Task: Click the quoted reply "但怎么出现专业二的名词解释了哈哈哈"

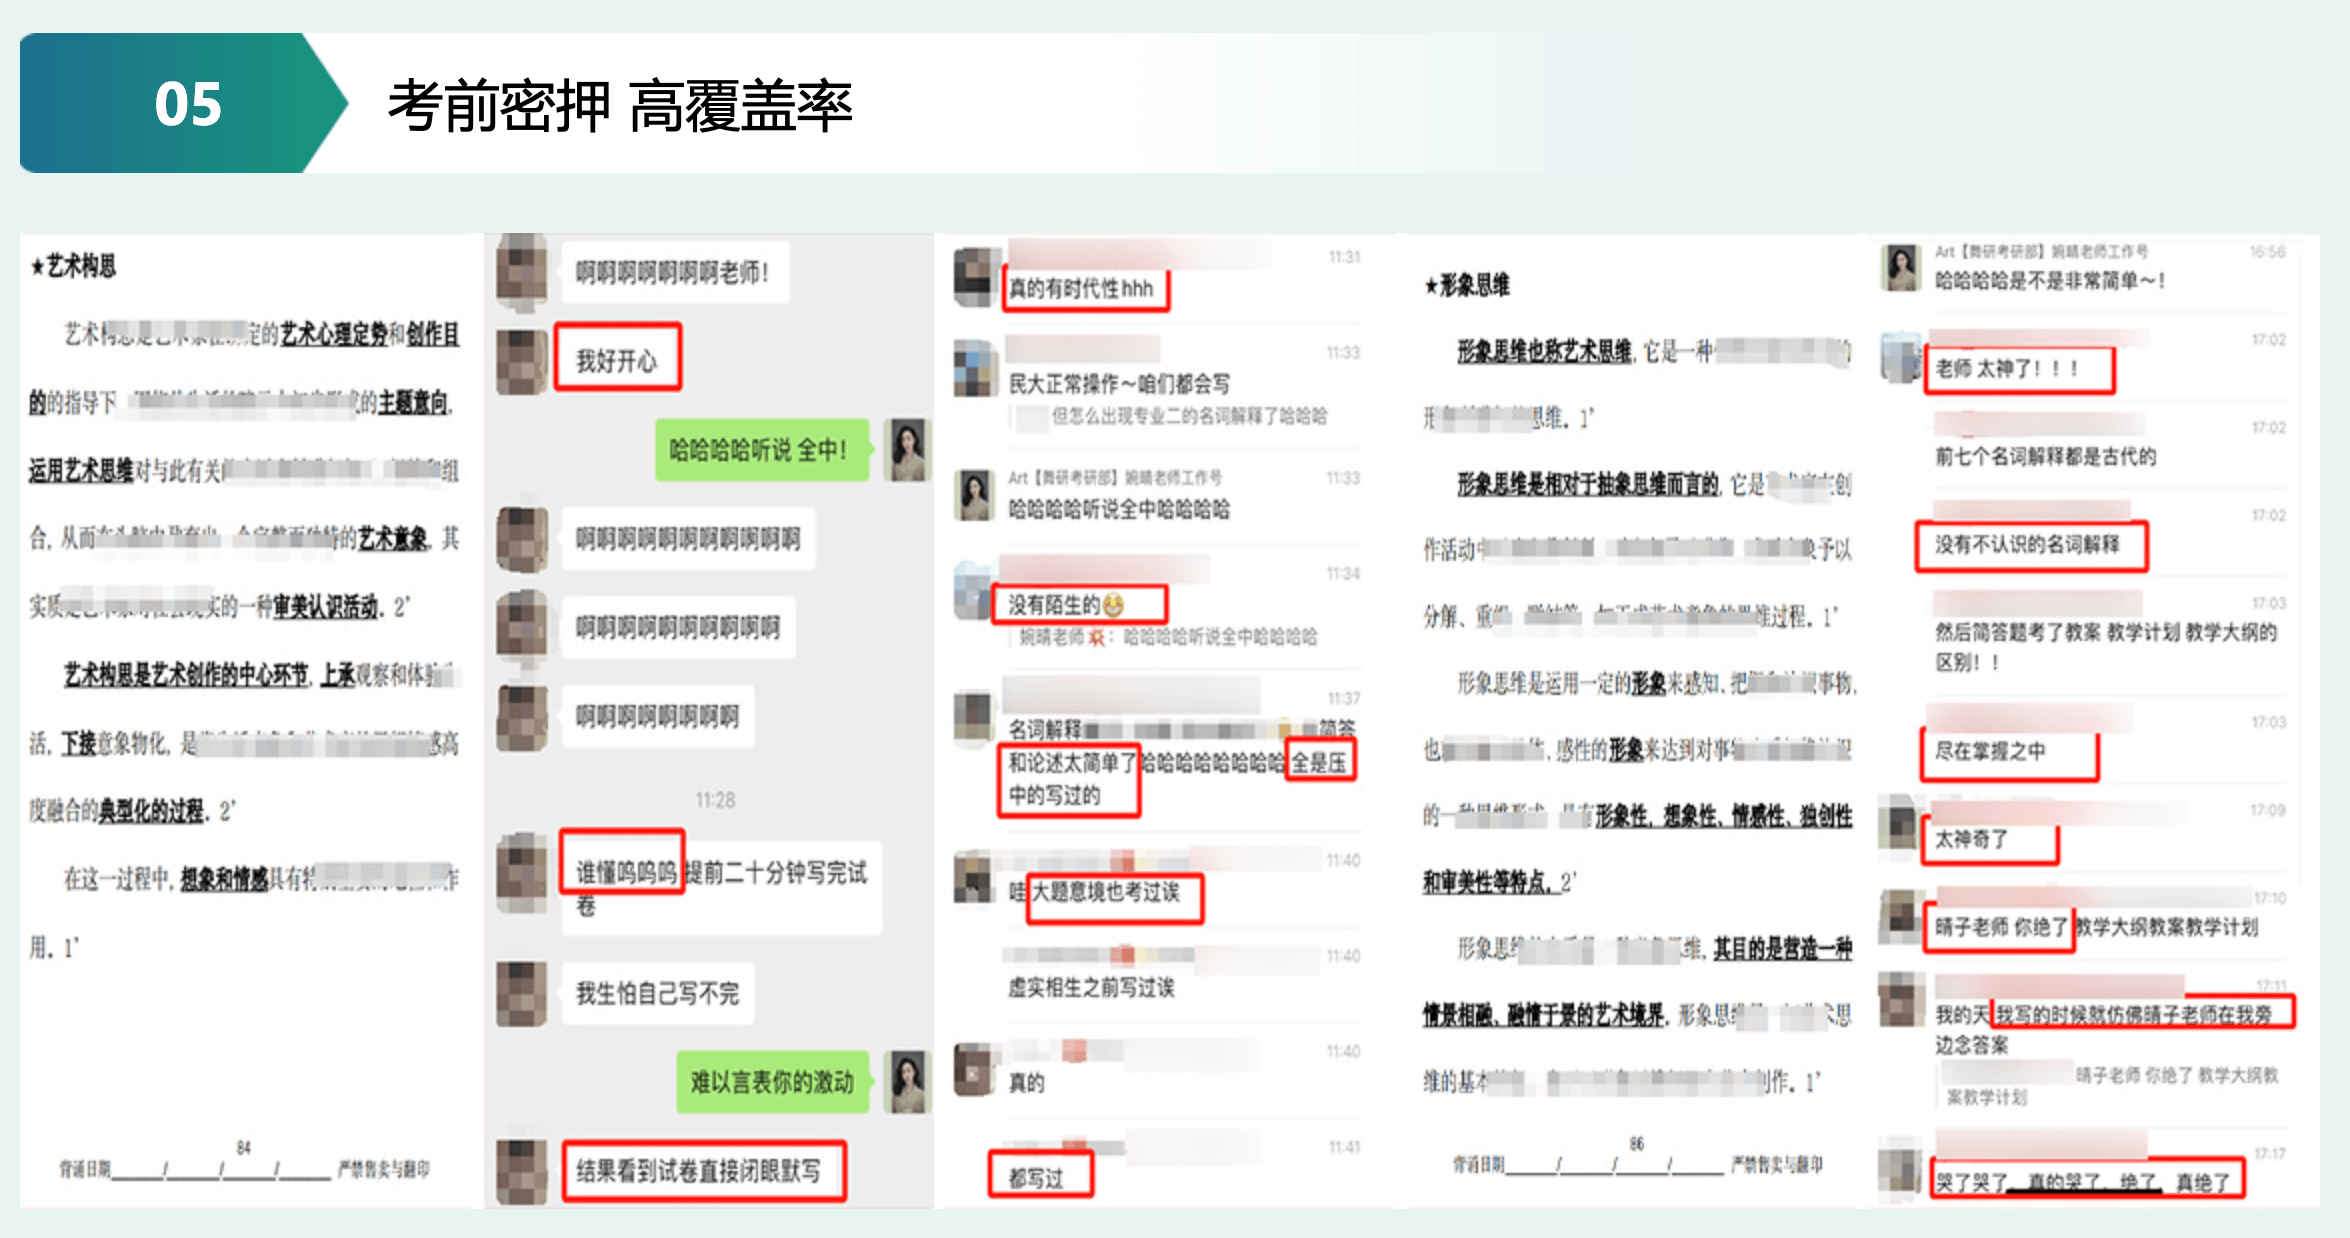Action: [x=1188, y=416]
